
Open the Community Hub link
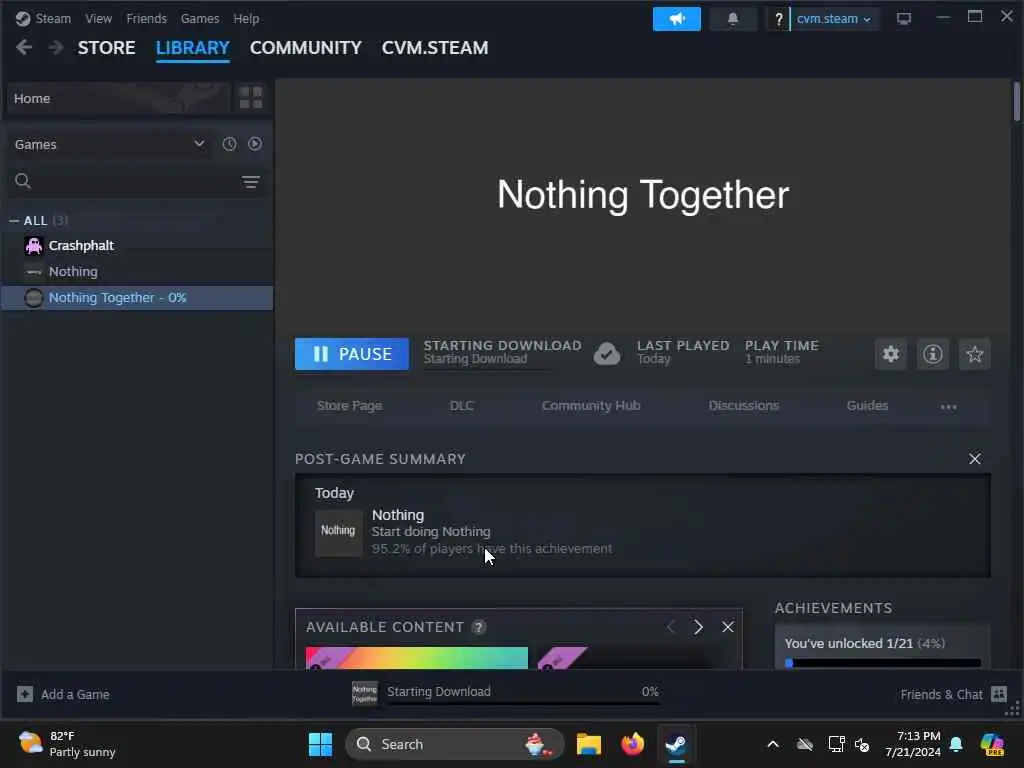[x=591, y=406]
